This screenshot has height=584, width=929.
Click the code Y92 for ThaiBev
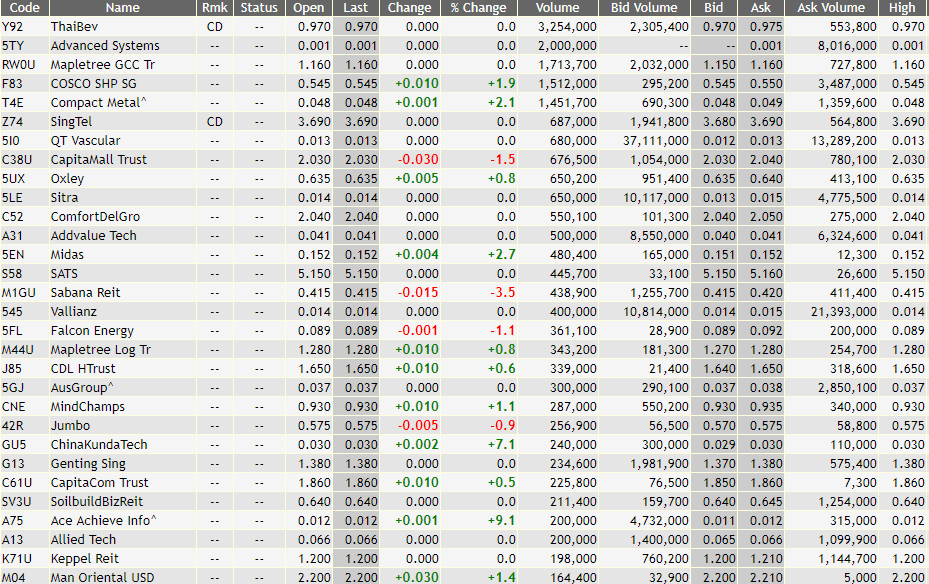pos(24,26)
